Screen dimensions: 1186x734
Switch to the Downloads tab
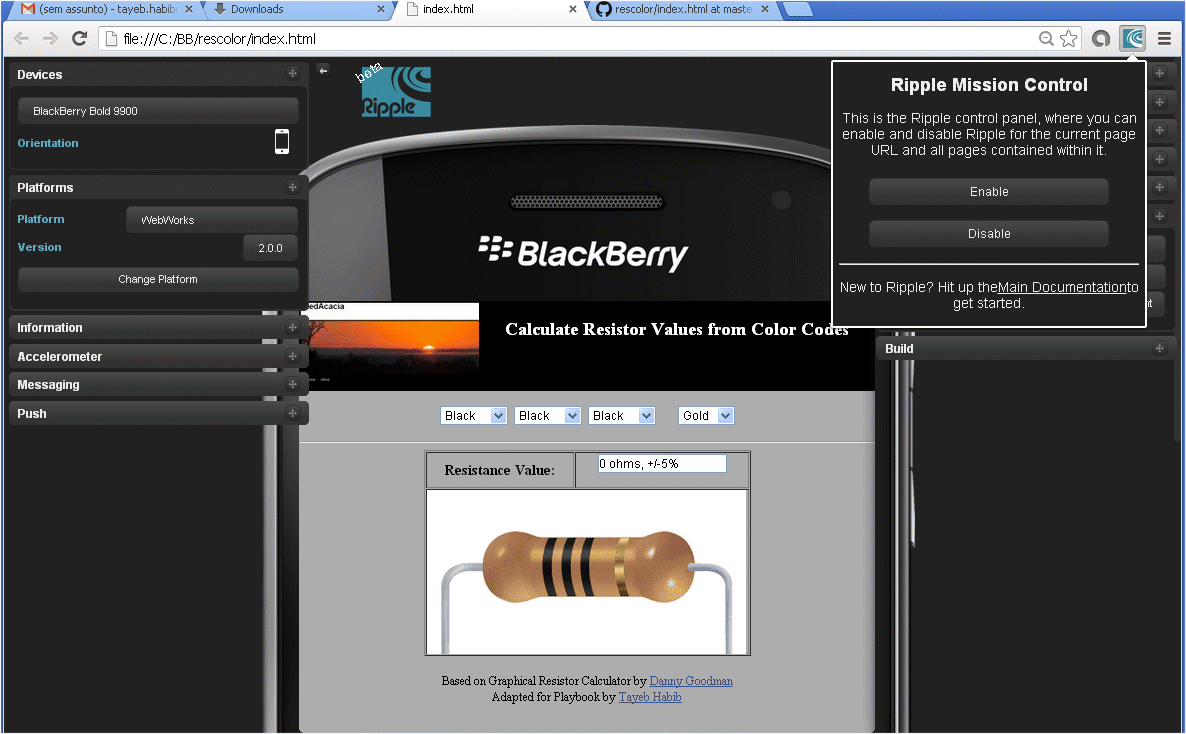(x=295, y=9)
